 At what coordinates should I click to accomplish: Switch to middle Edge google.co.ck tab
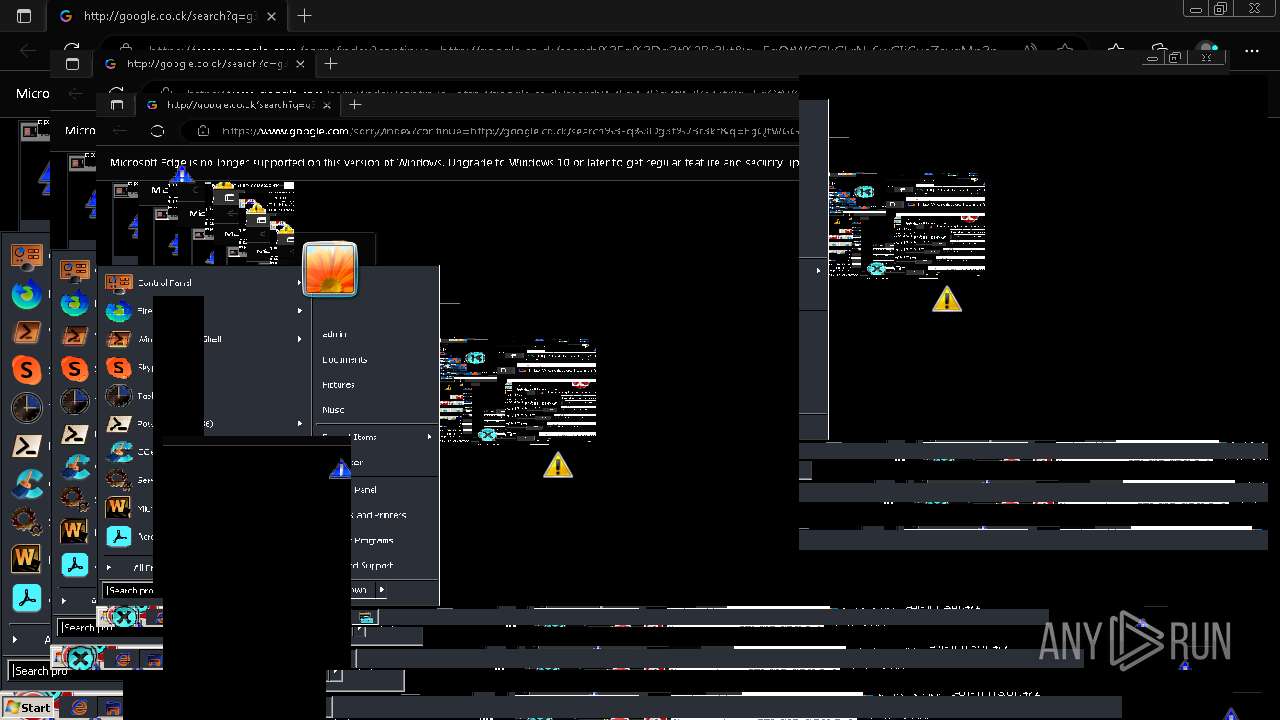pos(202,63)
